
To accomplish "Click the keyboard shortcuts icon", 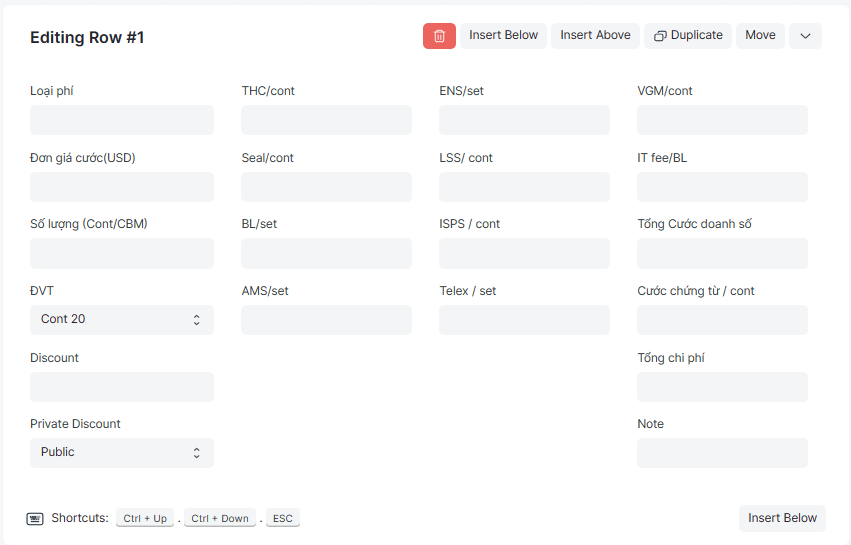I will (35, 518).
